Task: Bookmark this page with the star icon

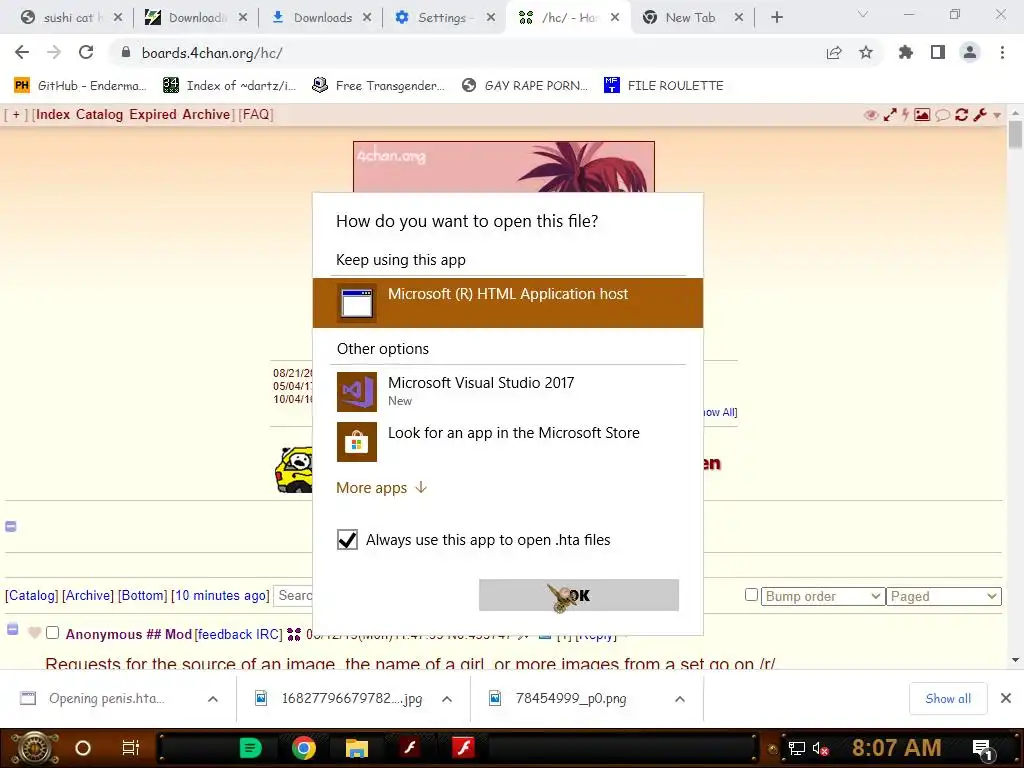Action: click(866, 52)
